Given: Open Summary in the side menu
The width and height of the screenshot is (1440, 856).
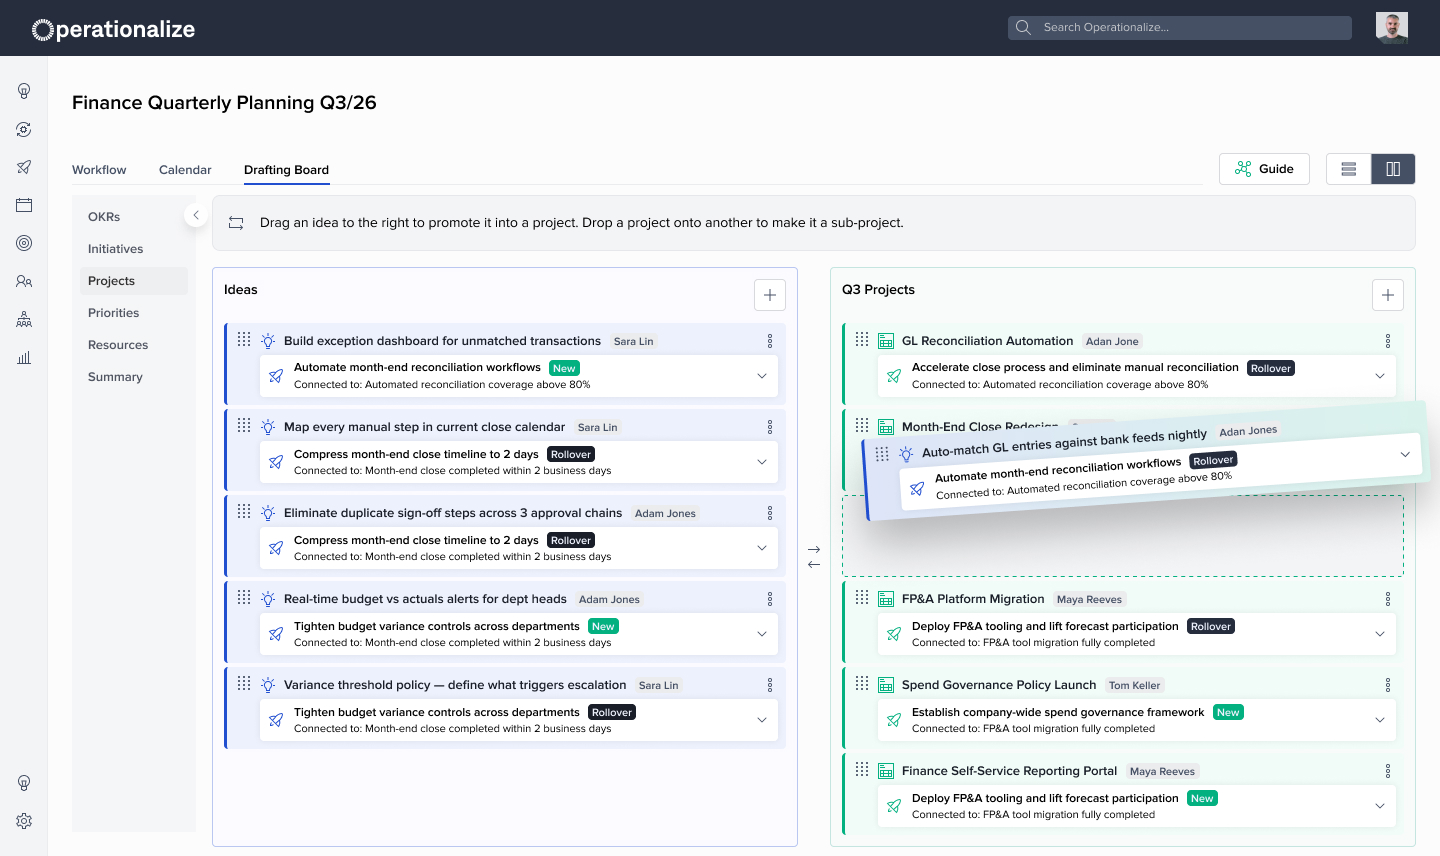Looking at the screenshot, I should click(134, 377).
